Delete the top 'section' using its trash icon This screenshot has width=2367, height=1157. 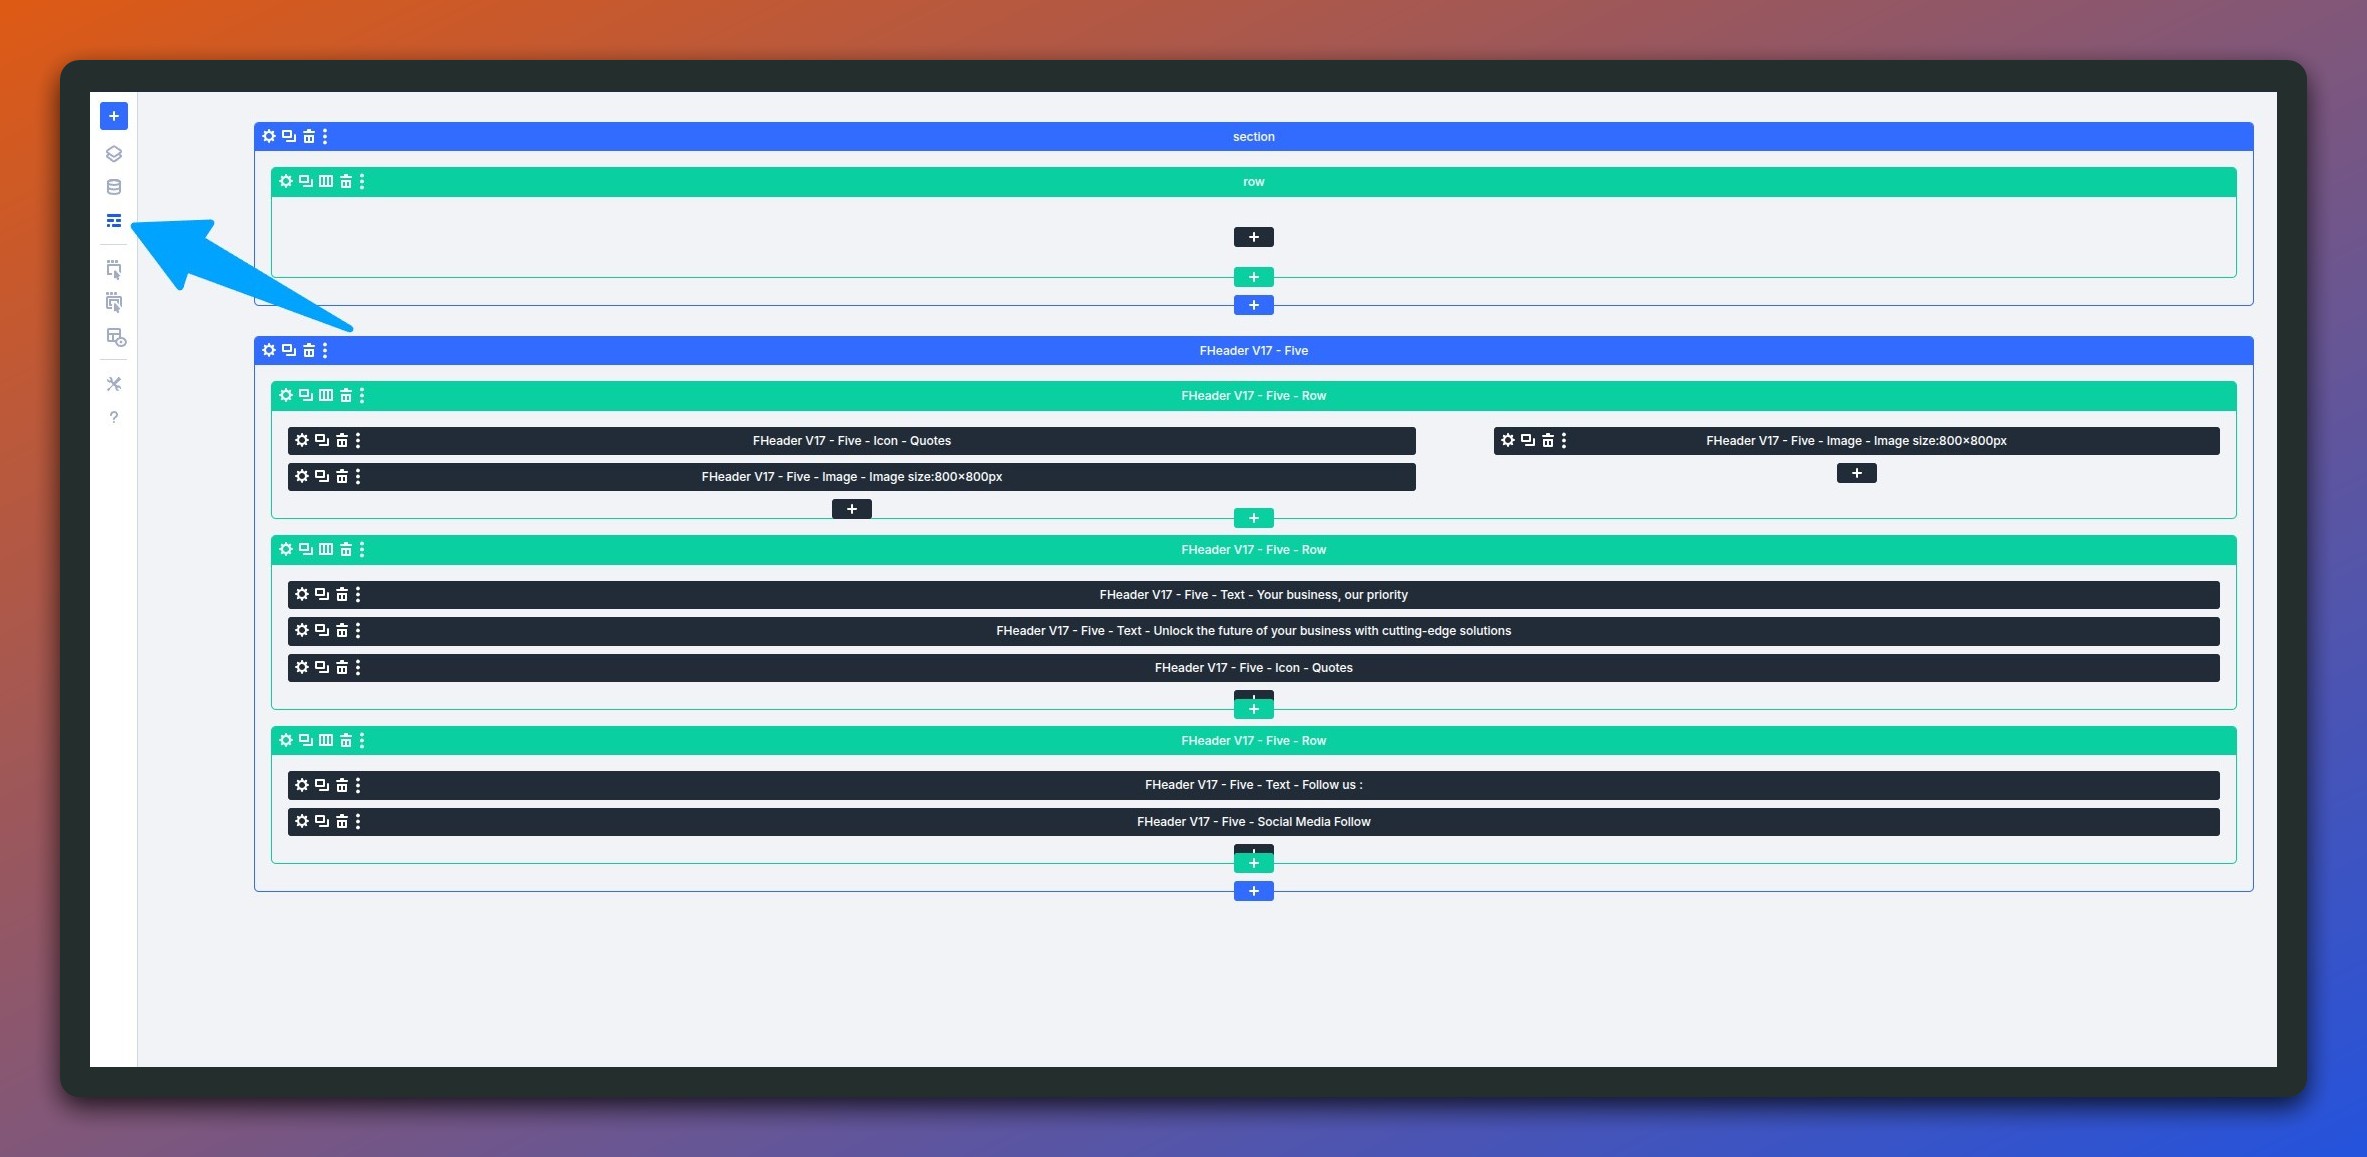pos(309,137)
